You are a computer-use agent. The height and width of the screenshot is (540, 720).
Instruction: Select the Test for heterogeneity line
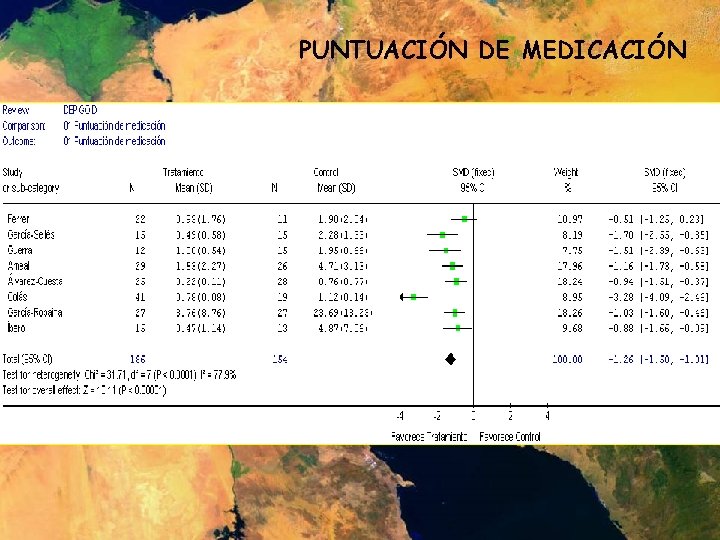point(119,375)
